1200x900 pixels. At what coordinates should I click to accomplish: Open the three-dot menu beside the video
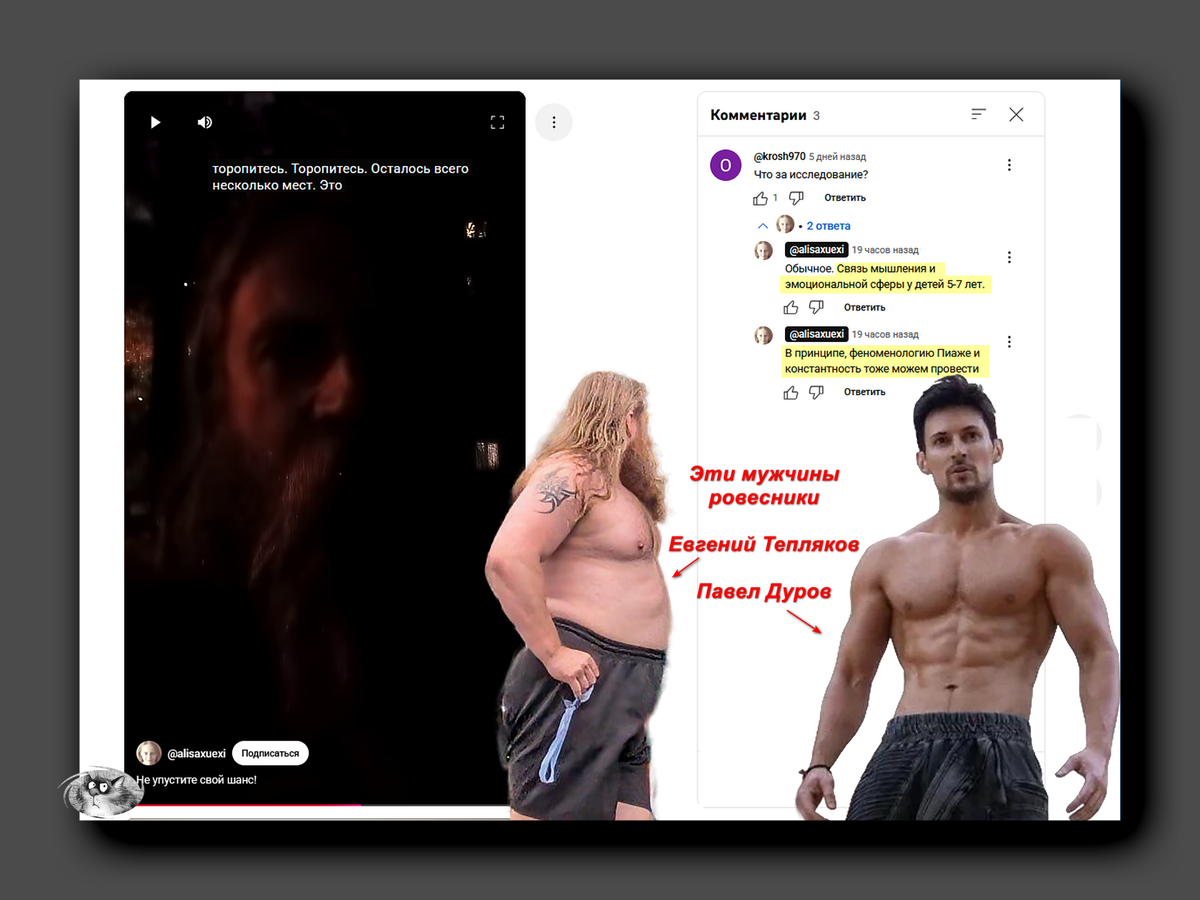(554, 122)
